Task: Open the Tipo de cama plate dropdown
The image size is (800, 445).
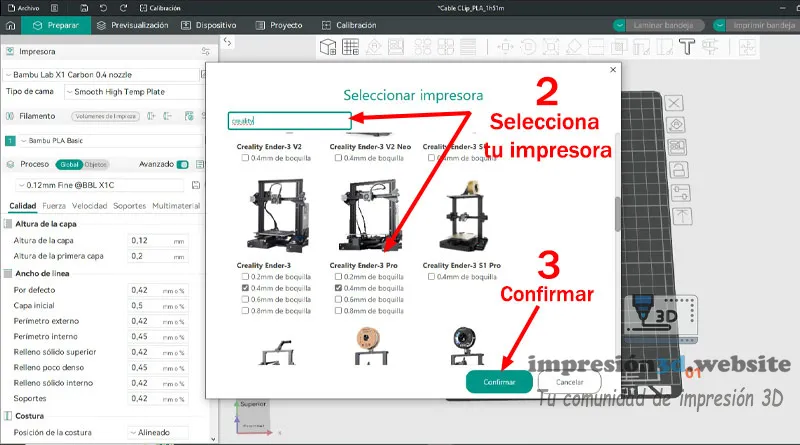Action: point(135,92)
